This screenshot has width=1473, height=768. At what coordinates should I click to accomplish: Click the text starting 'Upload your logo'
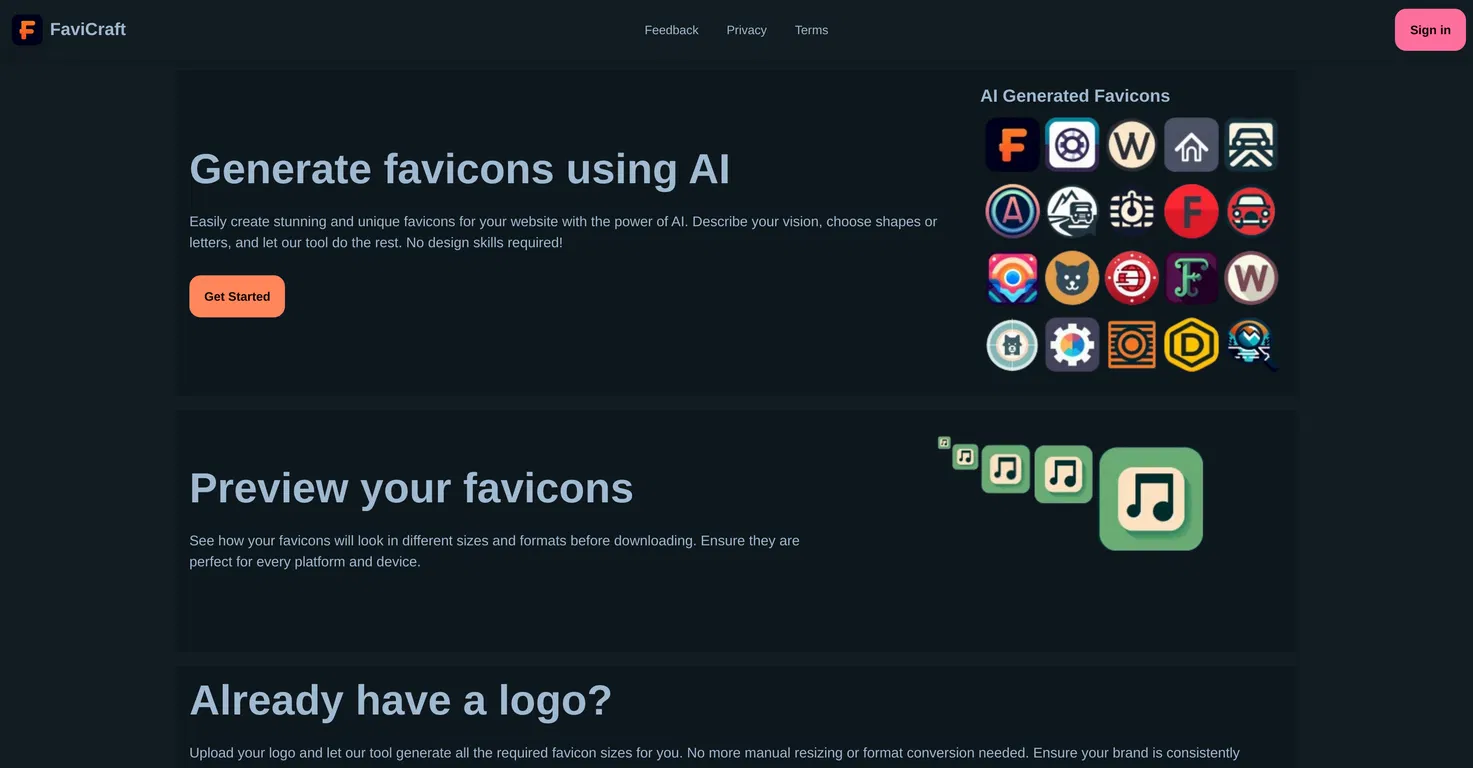pos(714,753)
